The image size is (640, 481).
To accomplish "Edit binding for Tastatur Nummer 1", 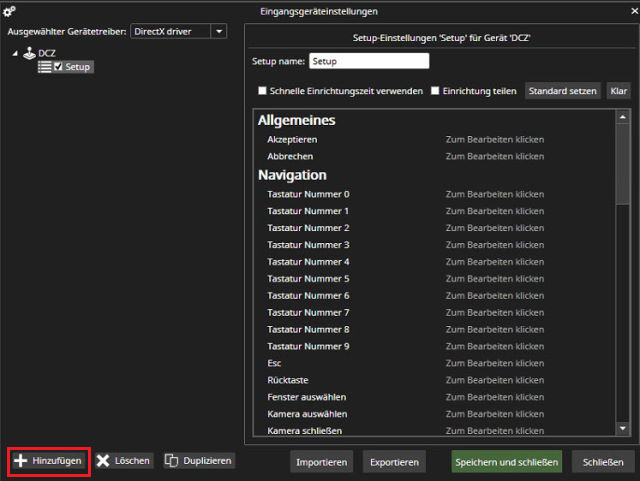I will (495, 211).
